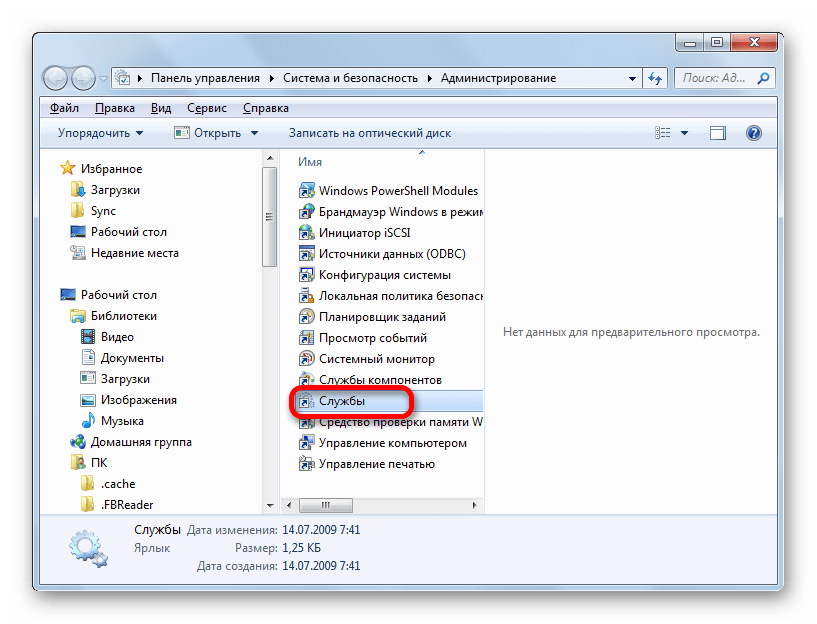Image resolution: width=817 pixels, height=624 pixels.
Task: Select the Просмотр событий icon
Action: click(306, 338)
